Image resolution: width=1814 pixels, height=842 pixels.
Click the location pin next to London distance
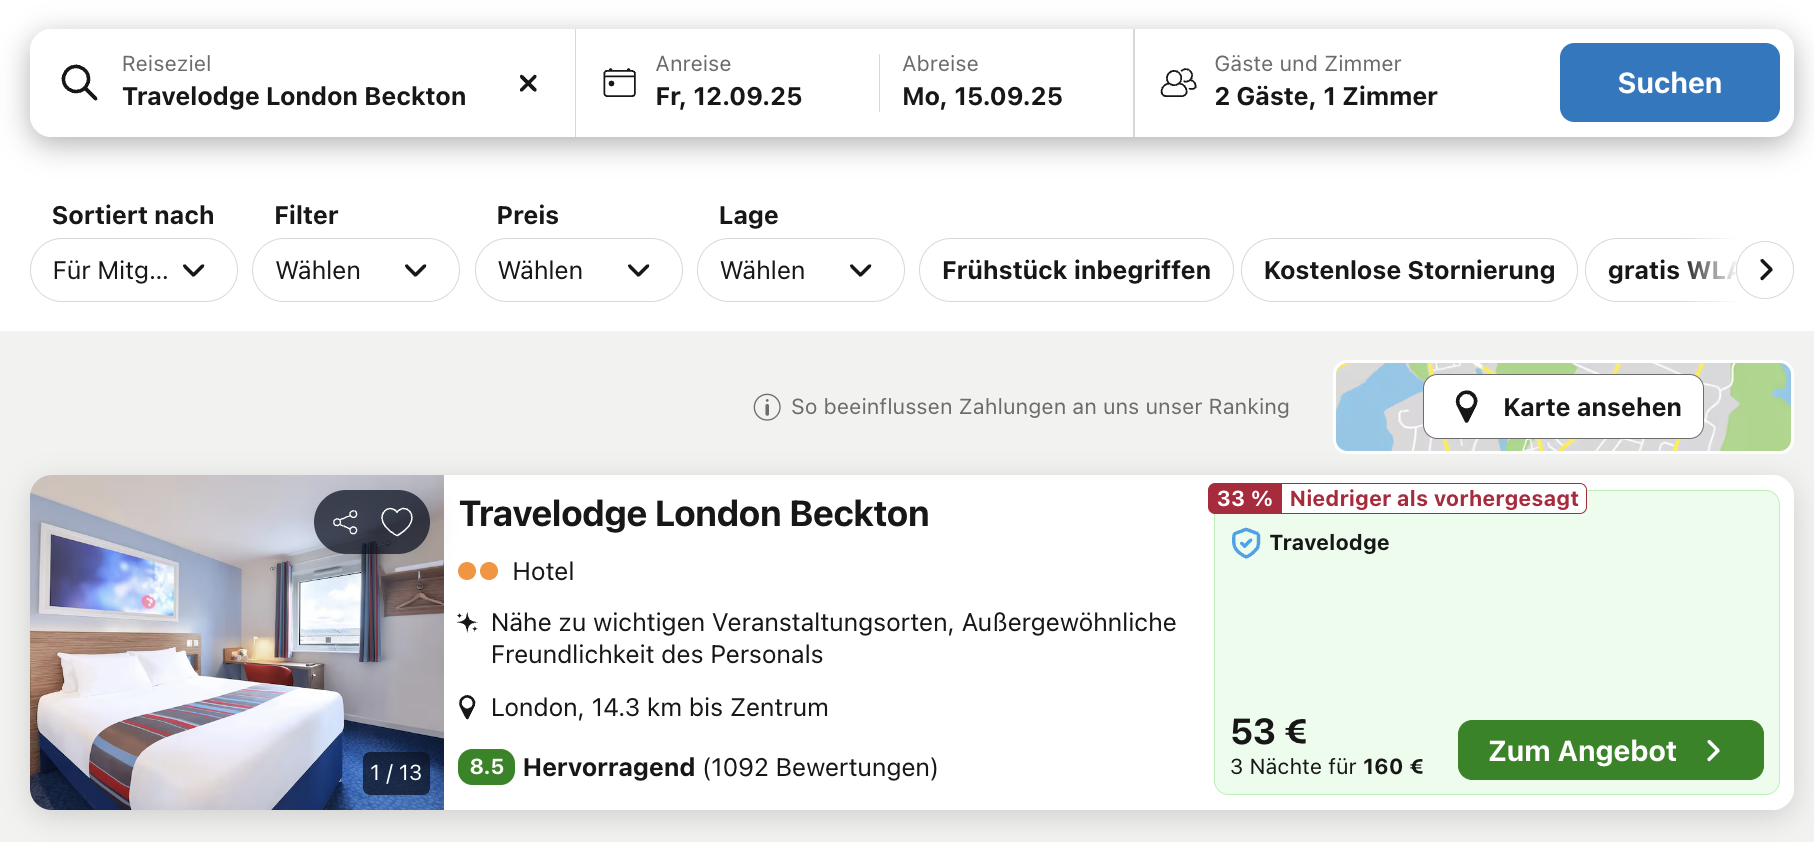[467, 708]
